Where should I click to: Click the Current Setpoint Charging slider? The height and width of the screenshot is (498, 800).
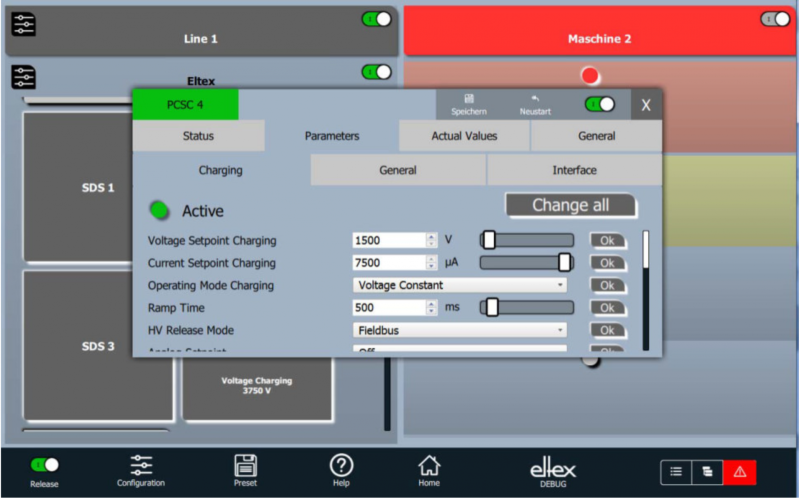pos(527,262)
